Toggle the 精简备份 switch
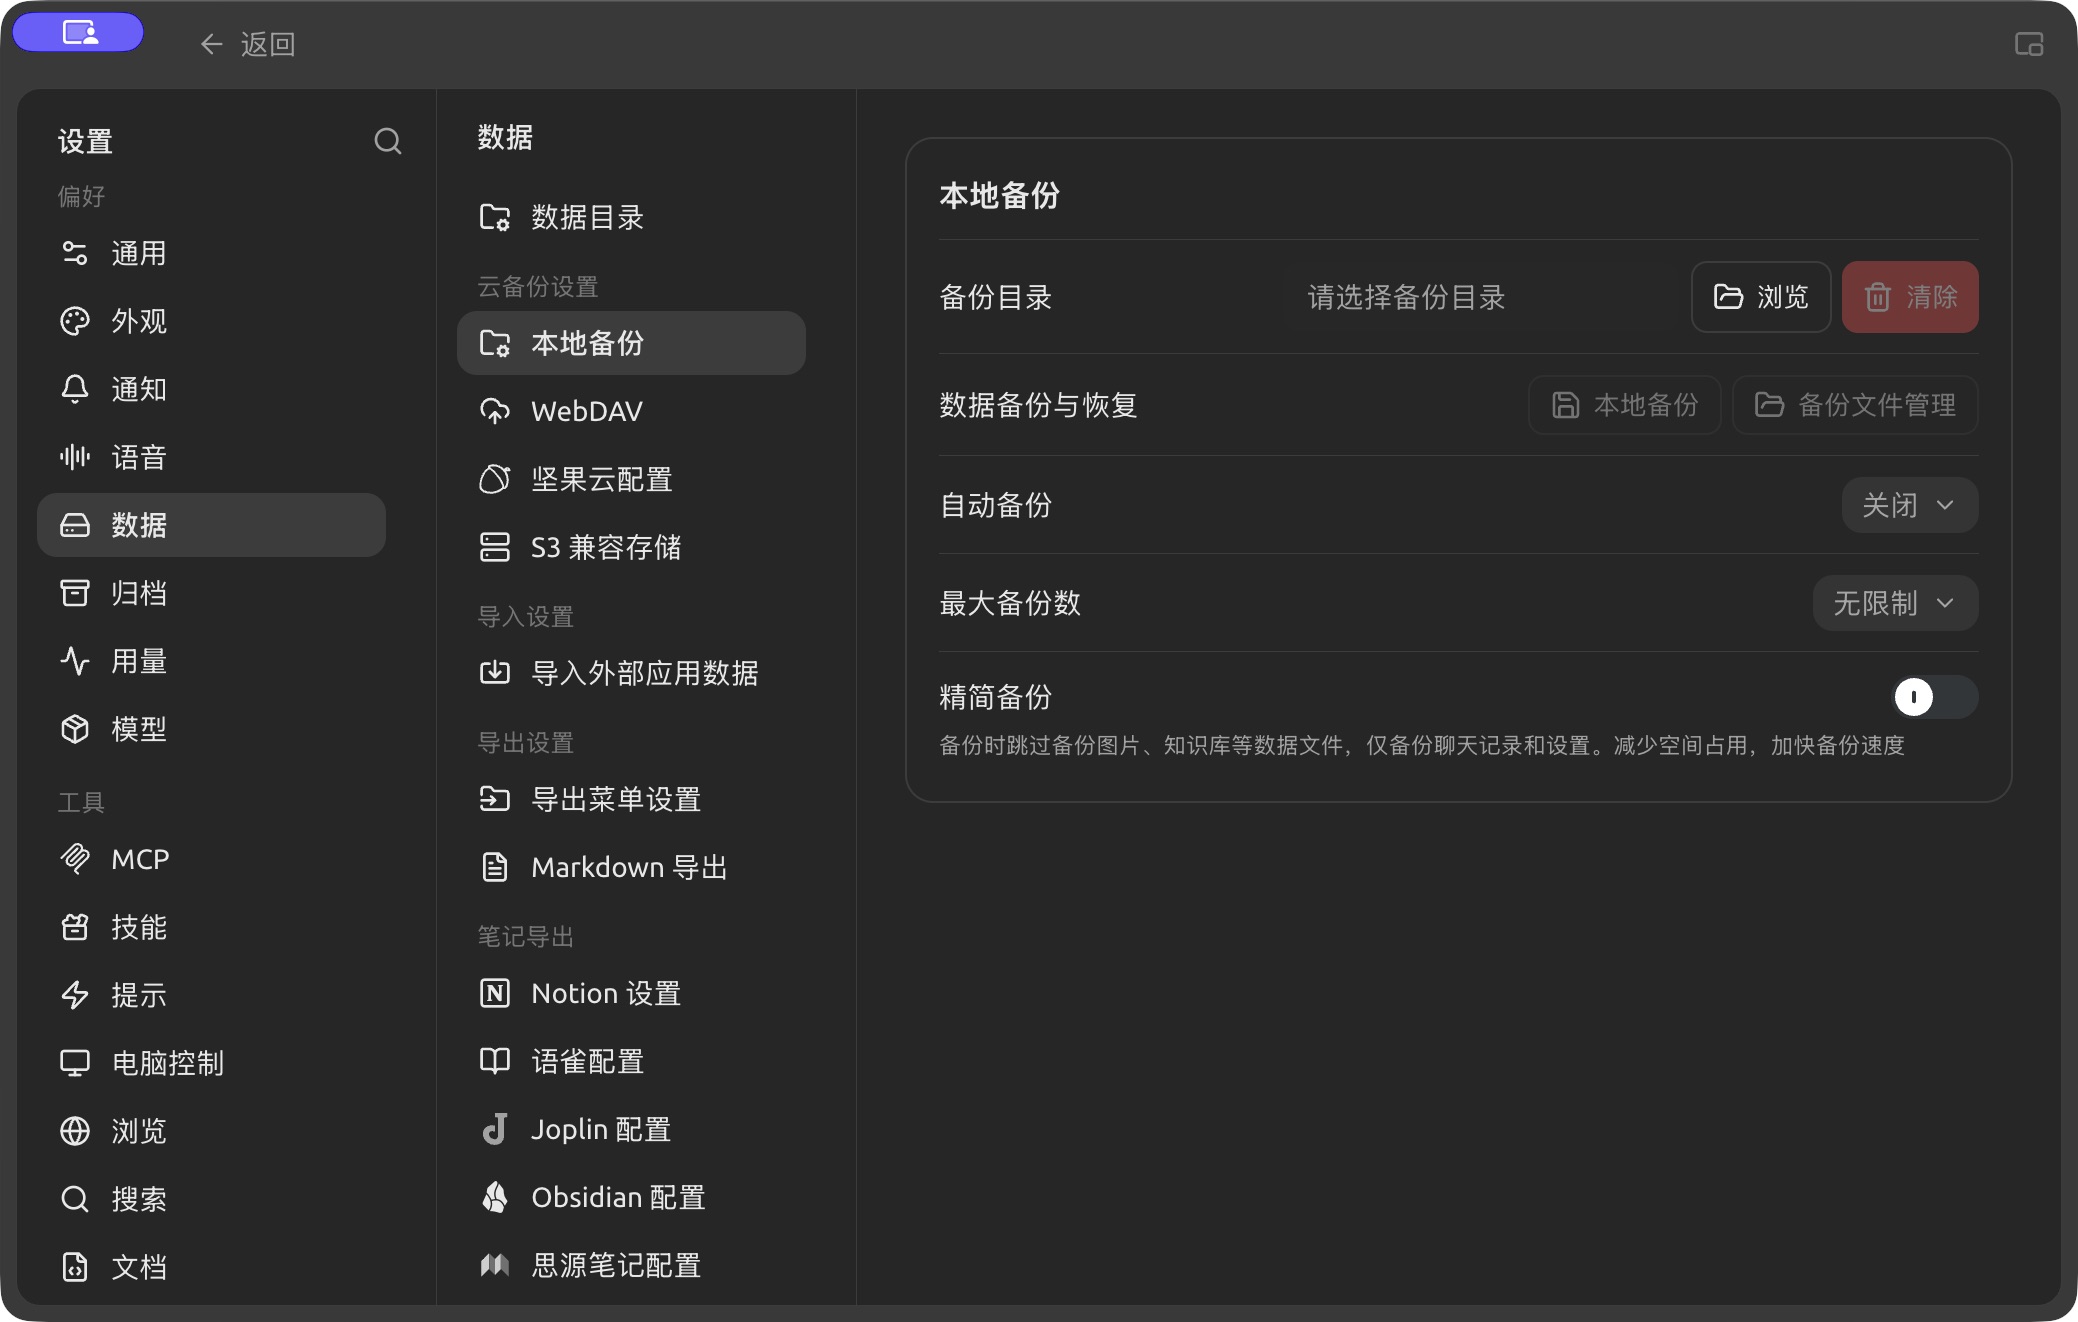This screenshot has height=1322, width=2078. click(x=1935, y=697)
